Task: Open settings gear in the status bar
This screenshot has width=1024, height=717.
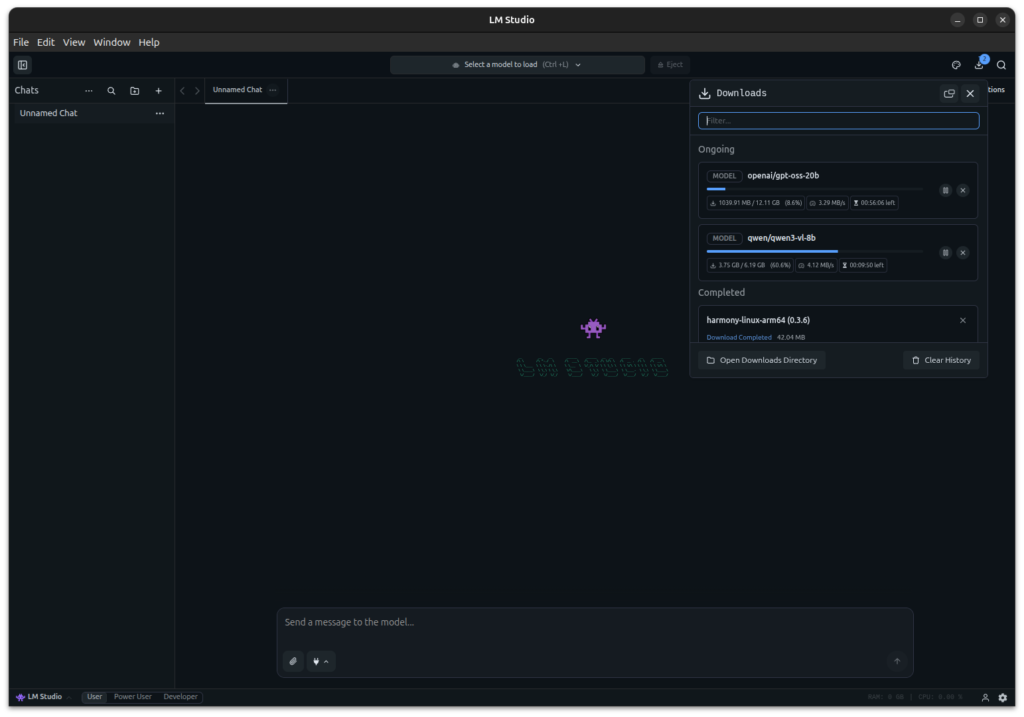Action: point(1003,697)
